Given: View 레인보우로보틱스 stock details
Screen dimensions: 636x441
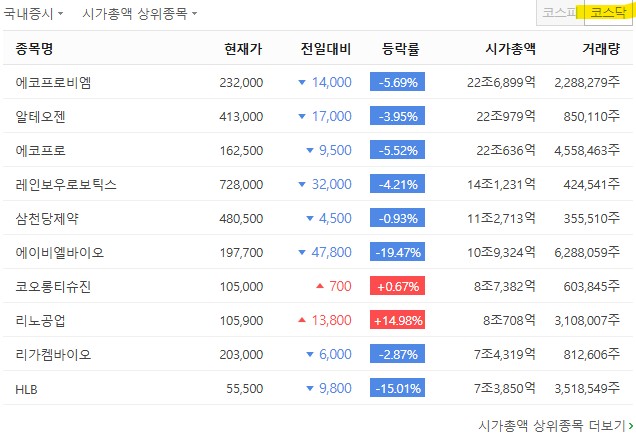Looking at the screenshot, I should (x=66, y=185).
